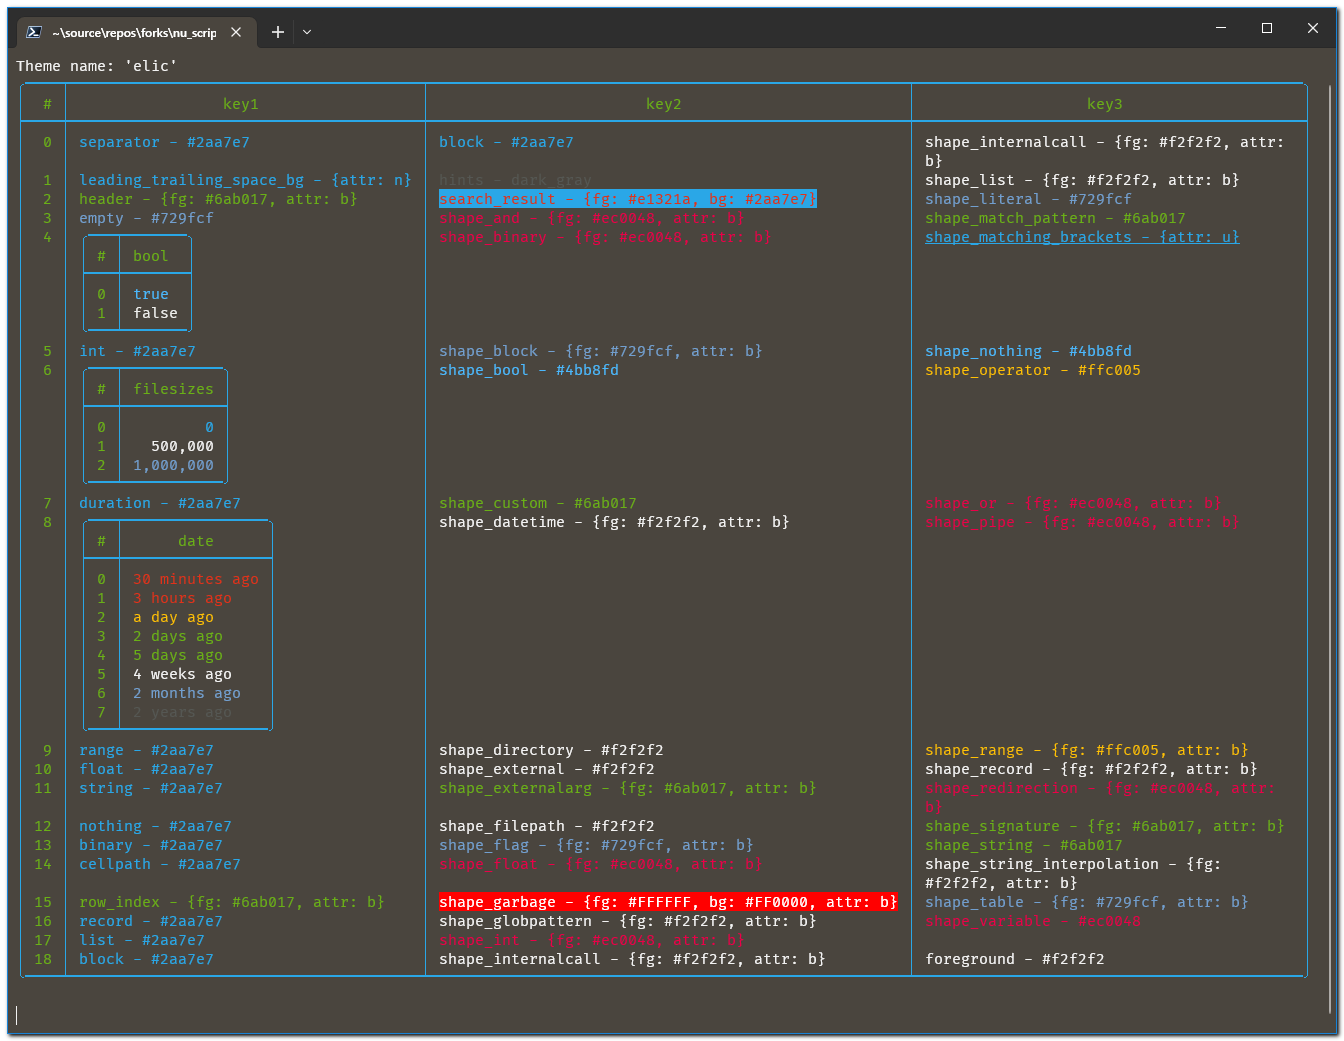Click red-highlighted 'shape_garbage' entry

pos(668,902)
